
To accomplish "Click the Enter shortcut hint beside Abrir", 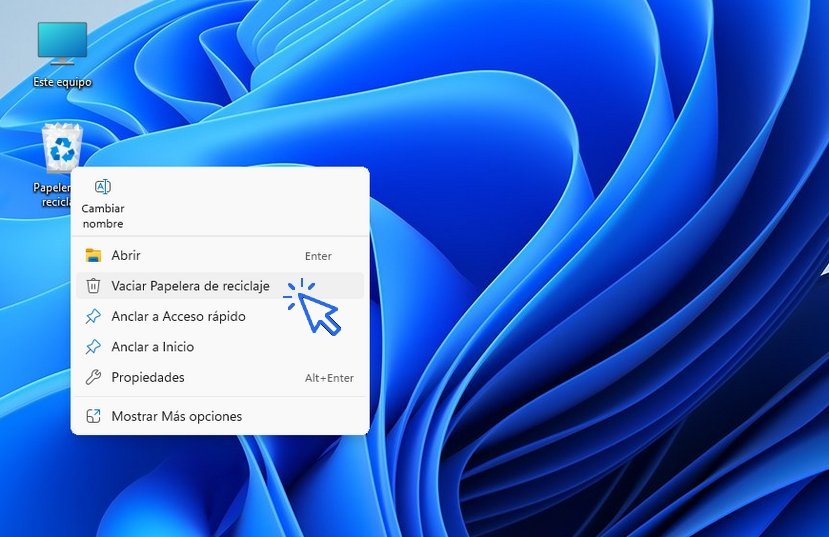I will pos(318,256).
